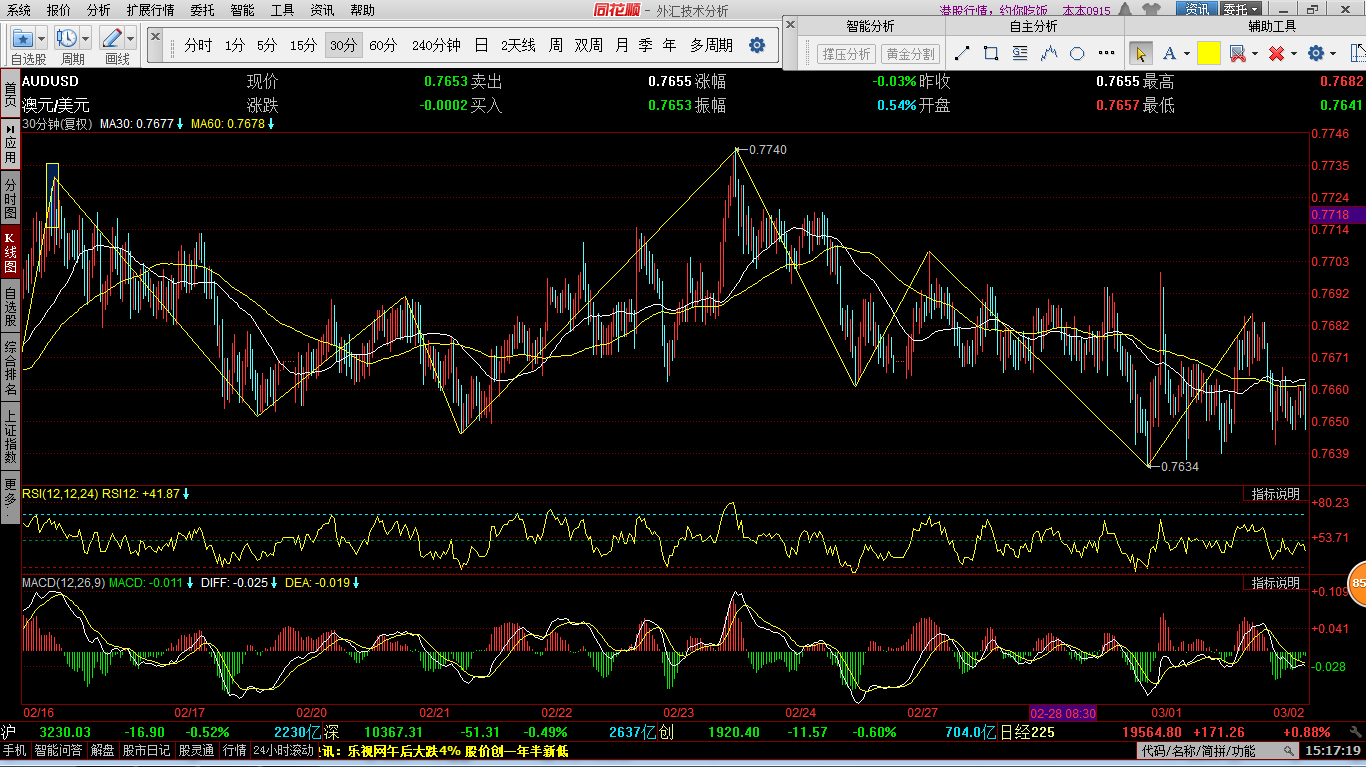This screenshot has width=1366, height=767.
Task: Toggle the DEA indicator arrow
Action: coord(355,582)
